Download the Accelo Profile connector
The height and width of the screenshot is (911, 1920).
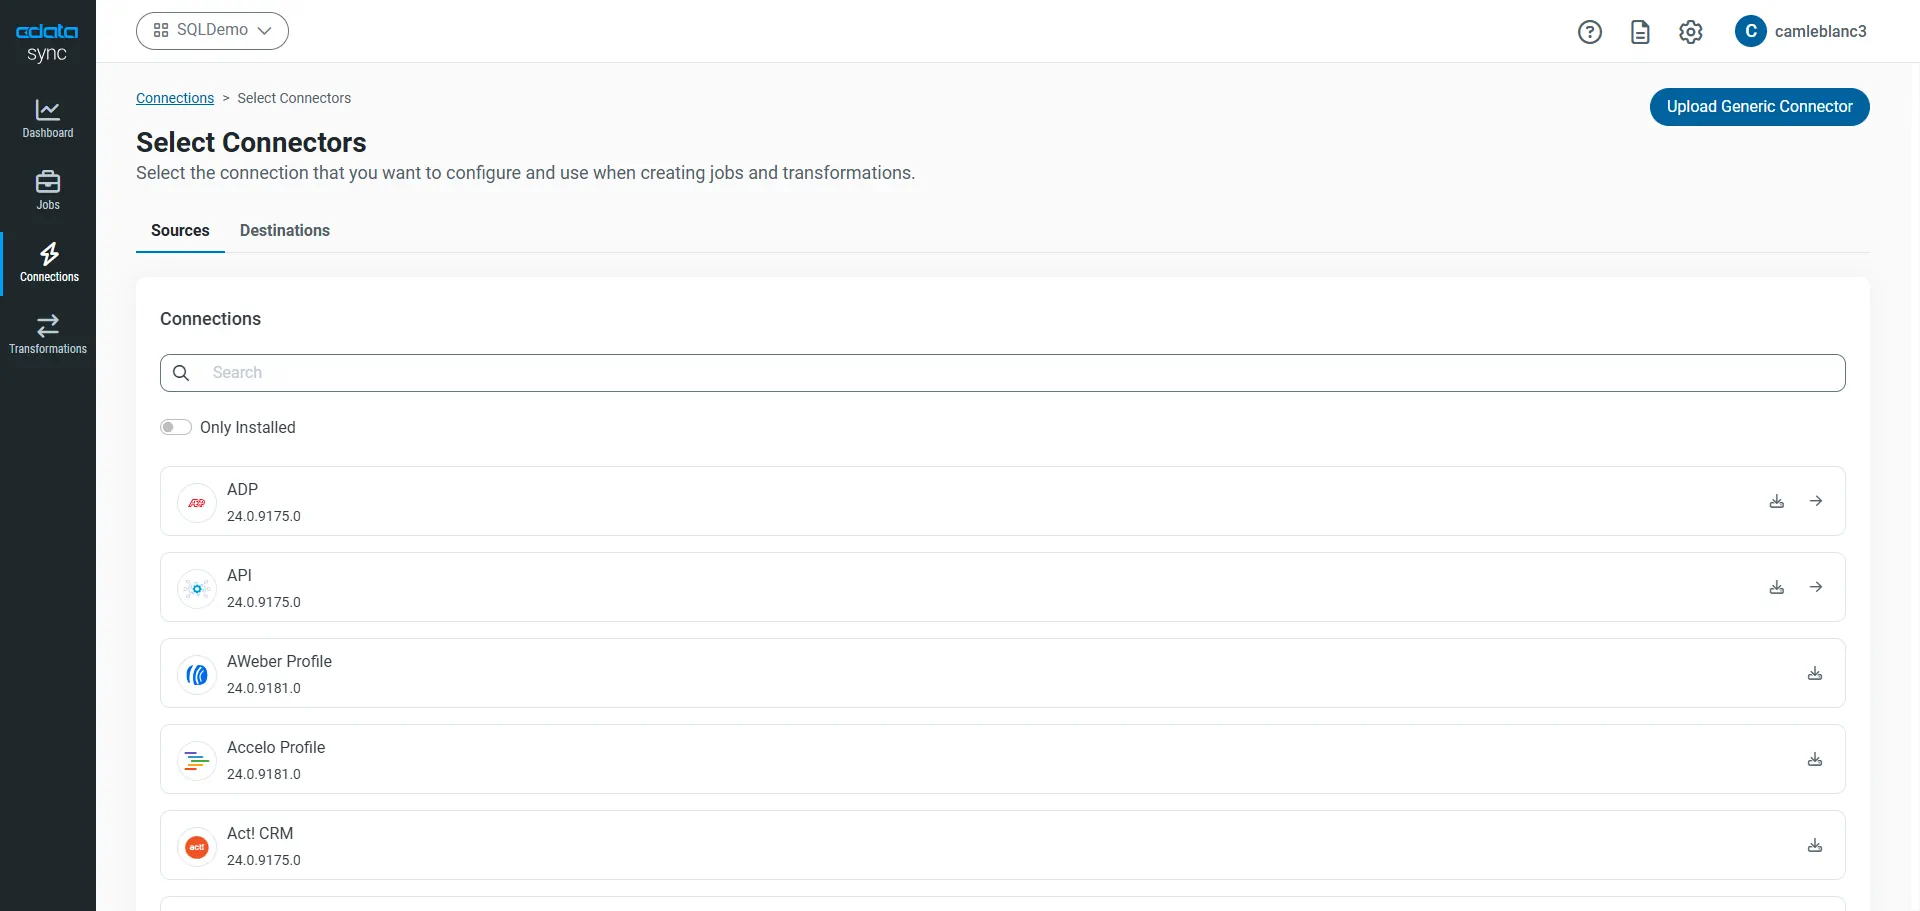point(1815,759)
